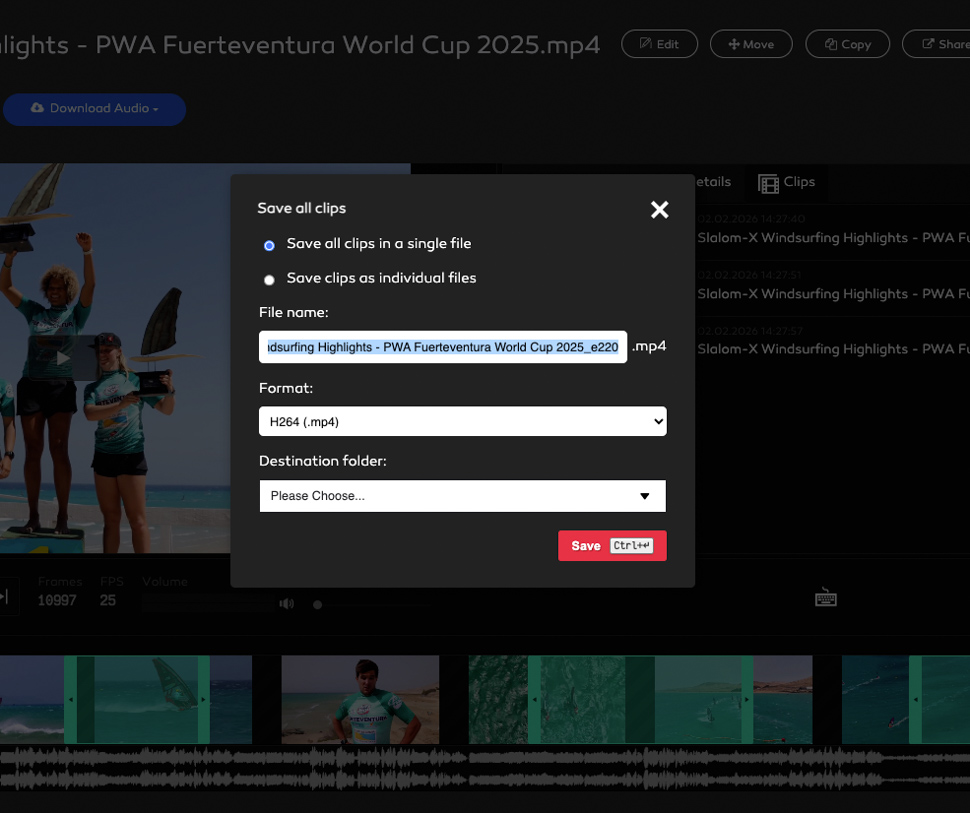Image resolution: width=970 pixels, height=813 pixels.
Task: Switch to the Details tab
Action: (x=712, y=182)
